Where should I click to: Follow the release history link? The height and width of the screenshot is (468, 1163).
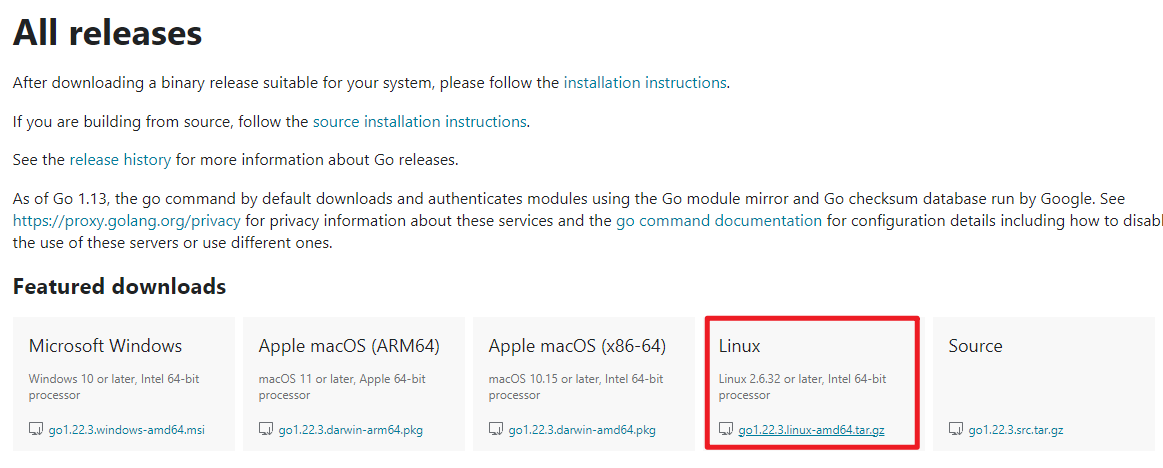[x=120, y=159]
